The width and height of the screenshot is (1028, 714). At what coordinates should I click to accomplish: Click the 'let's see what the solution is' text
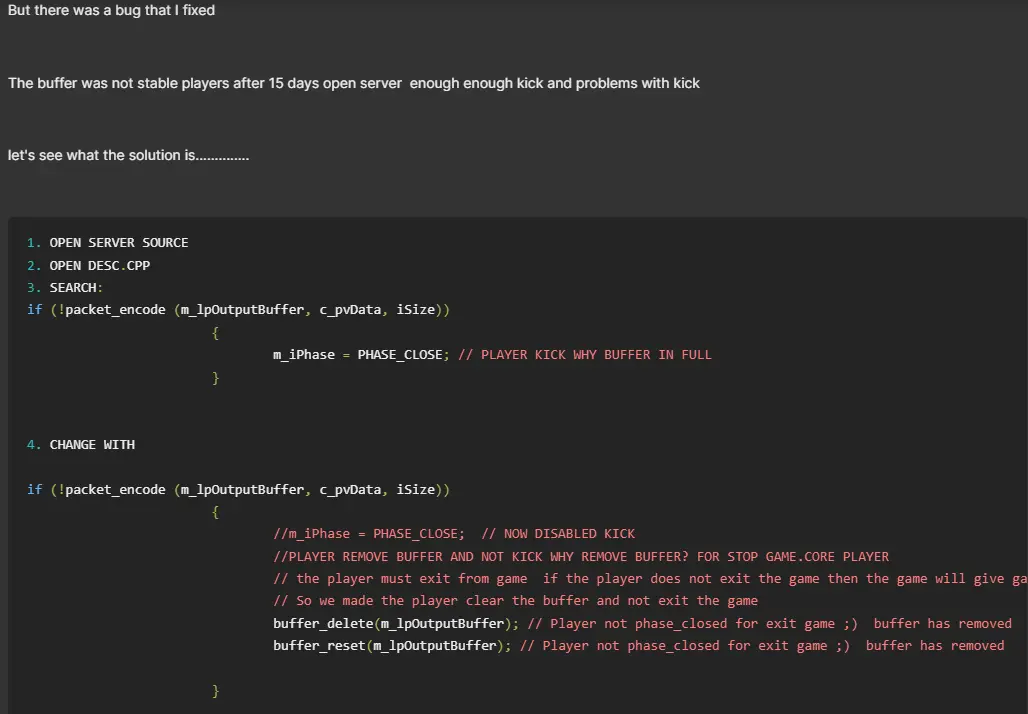pyautogui.click(x=128, y=156)
